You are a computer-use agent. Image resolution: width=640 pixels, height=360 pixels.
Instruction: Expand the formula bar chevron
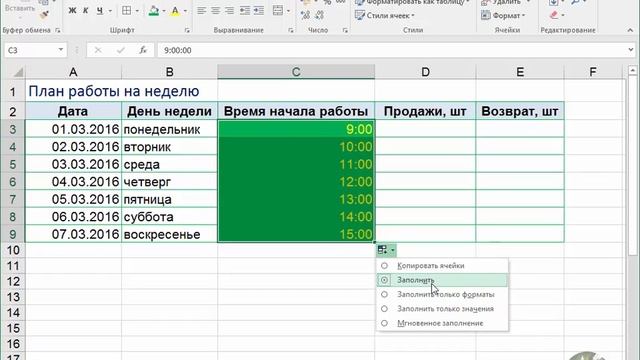pyautogui.click(x=631, y=50)
